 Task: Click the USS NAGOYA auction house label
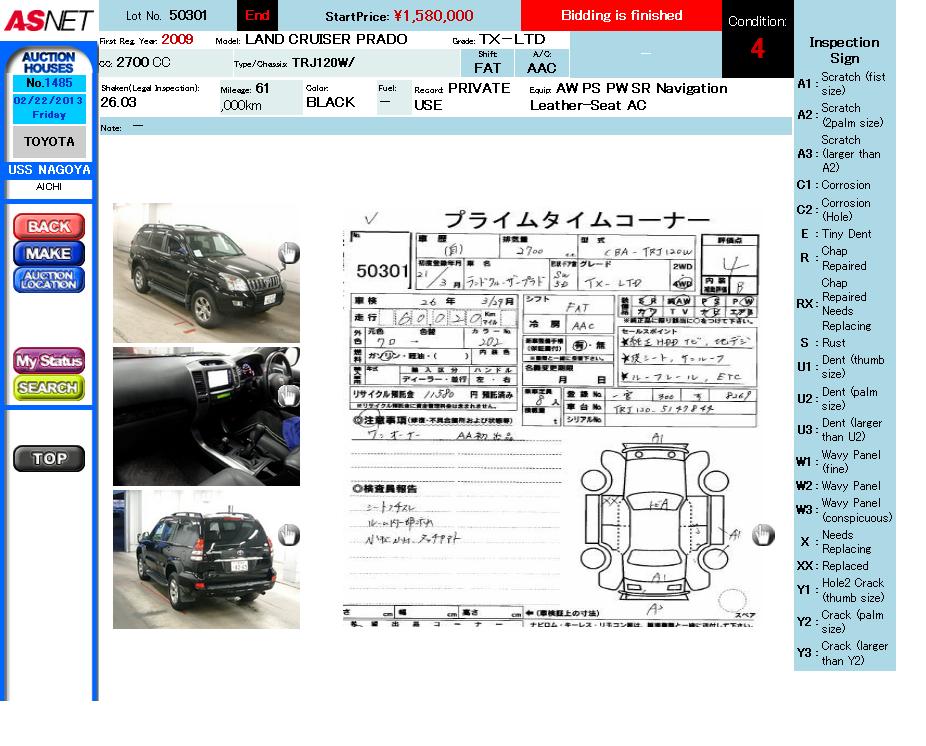pyautogui.click(x=49, y=170)
